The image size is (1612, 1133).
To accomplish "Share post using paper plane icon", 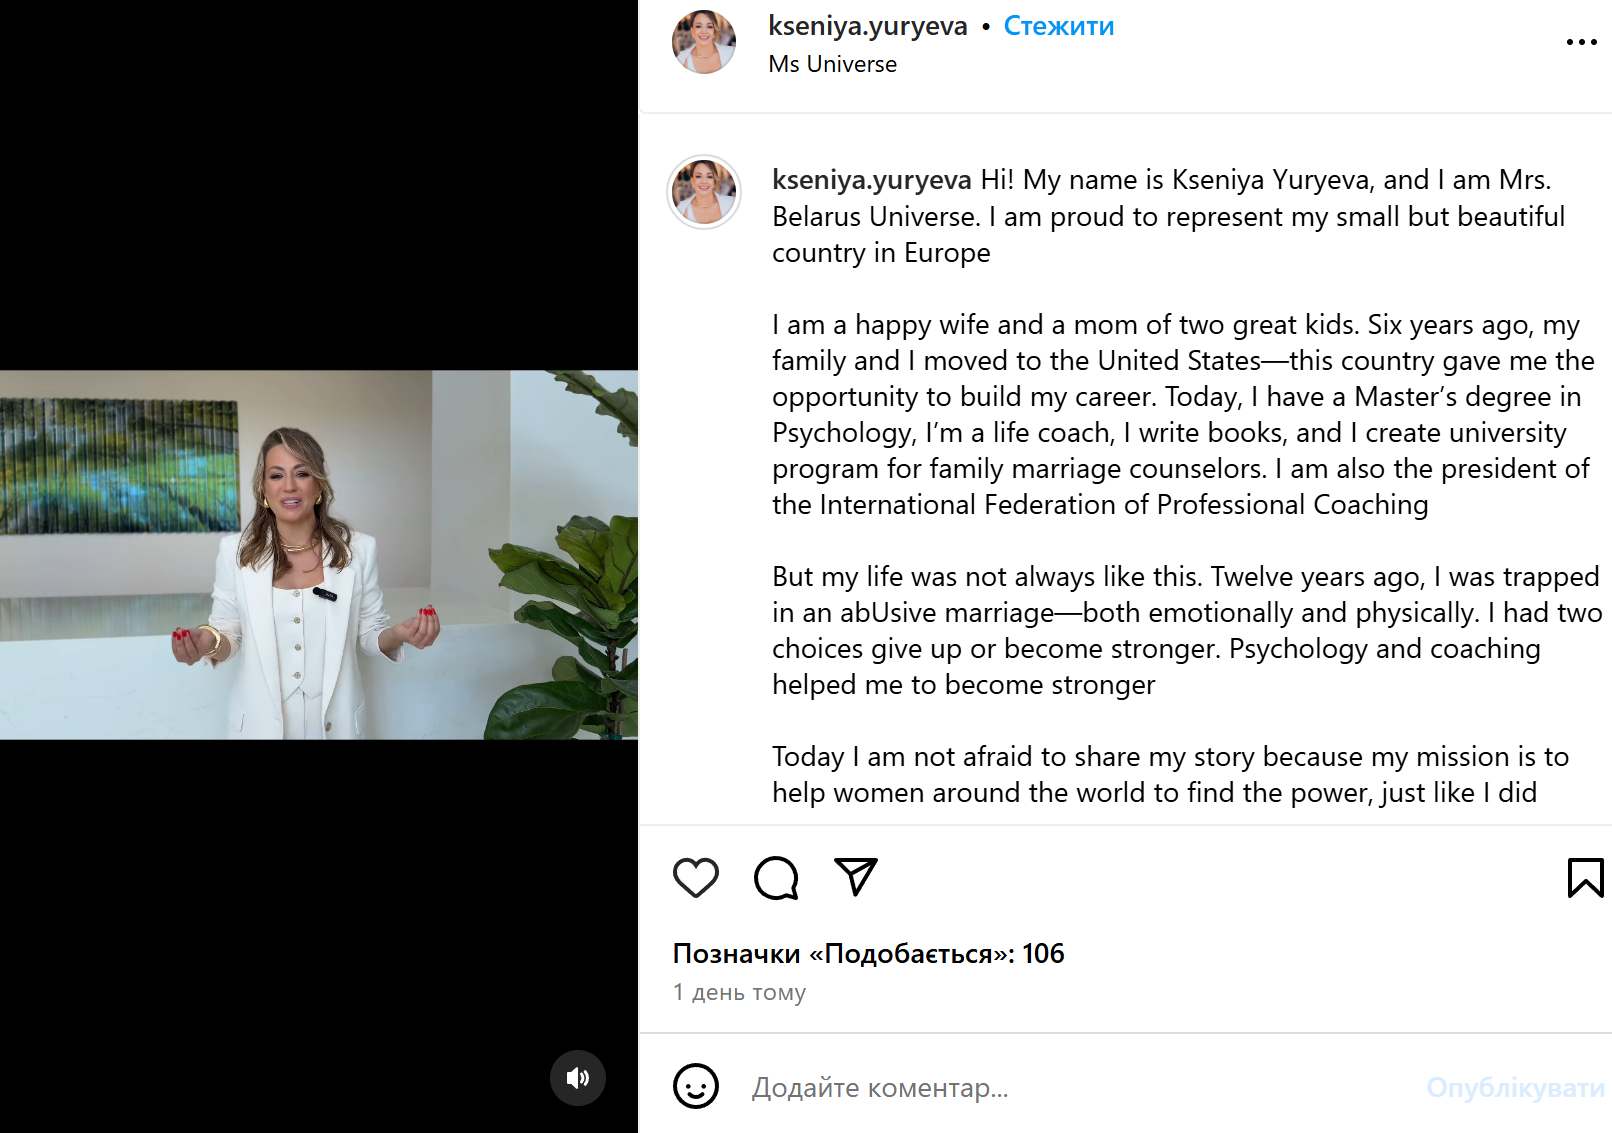I will pyautogui.click(x=856, y=877).
